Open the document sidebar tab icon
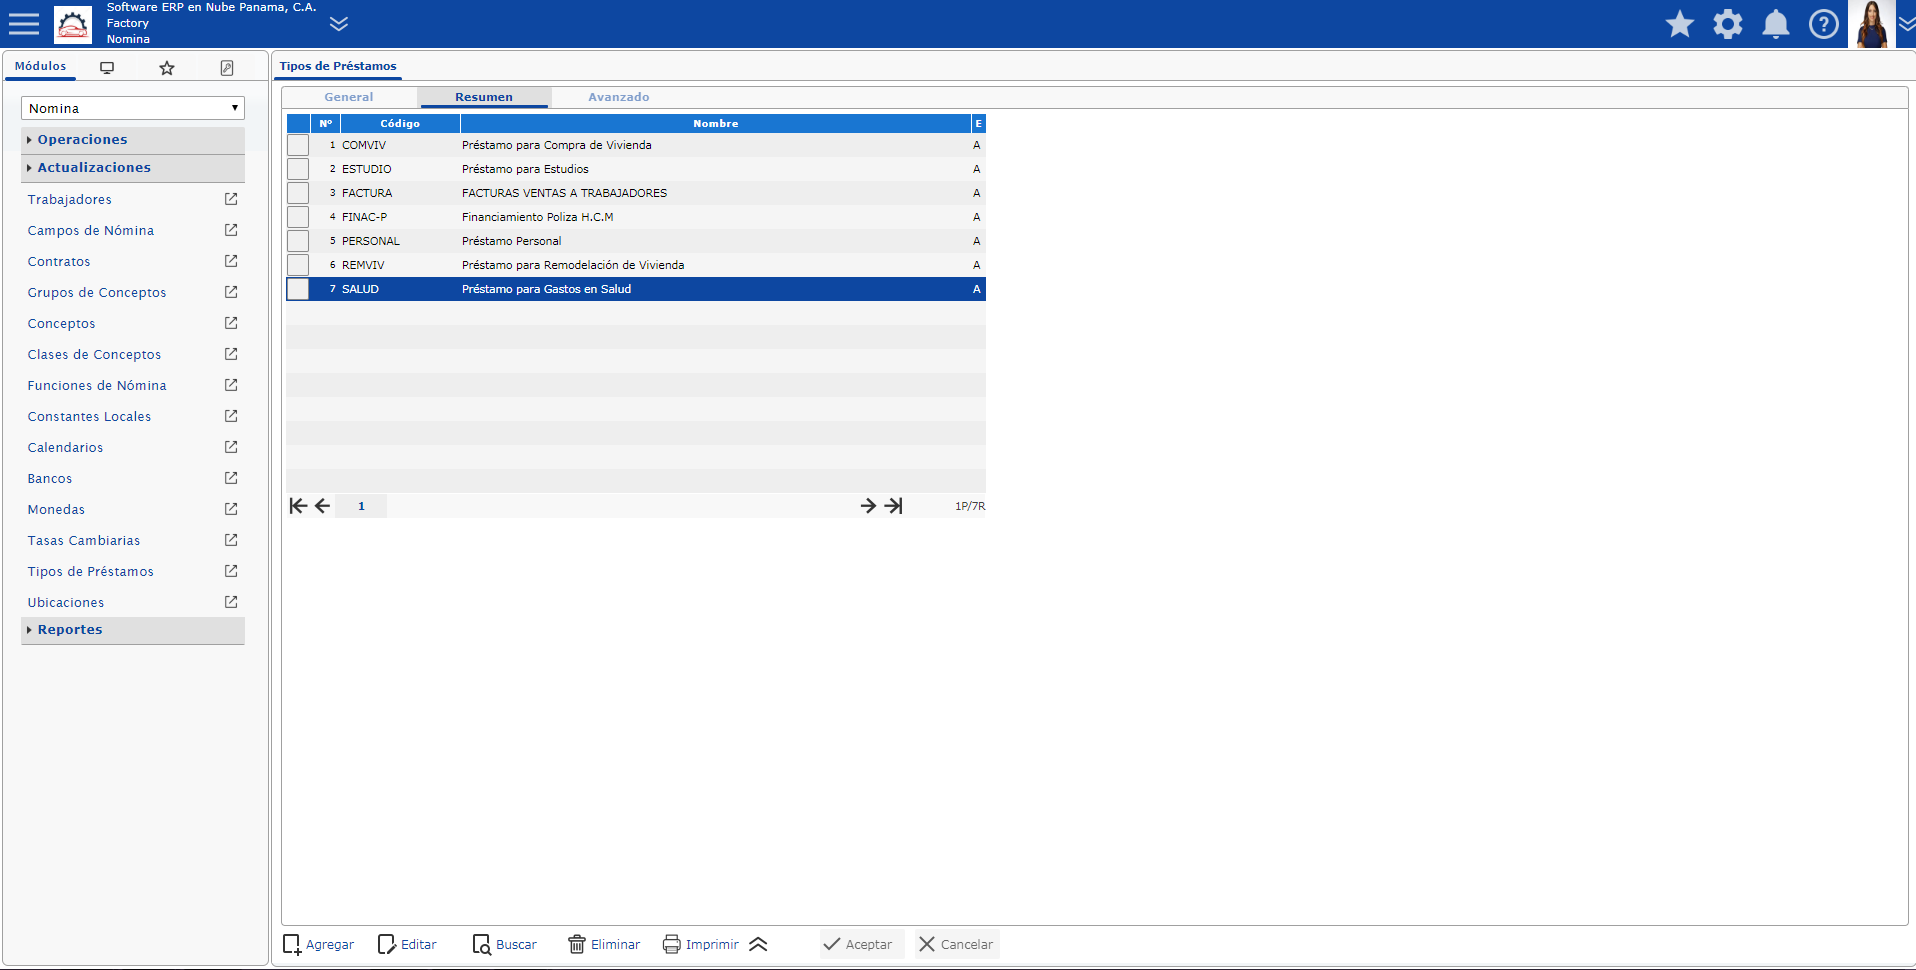Screen dimensions: 1916x970 (x=227, y=67)
